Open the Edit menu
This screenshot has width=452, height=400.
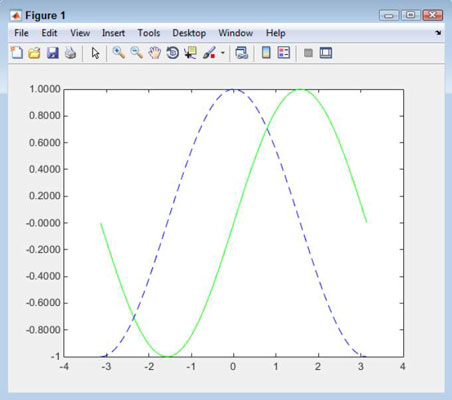click(x=49, y=33)
